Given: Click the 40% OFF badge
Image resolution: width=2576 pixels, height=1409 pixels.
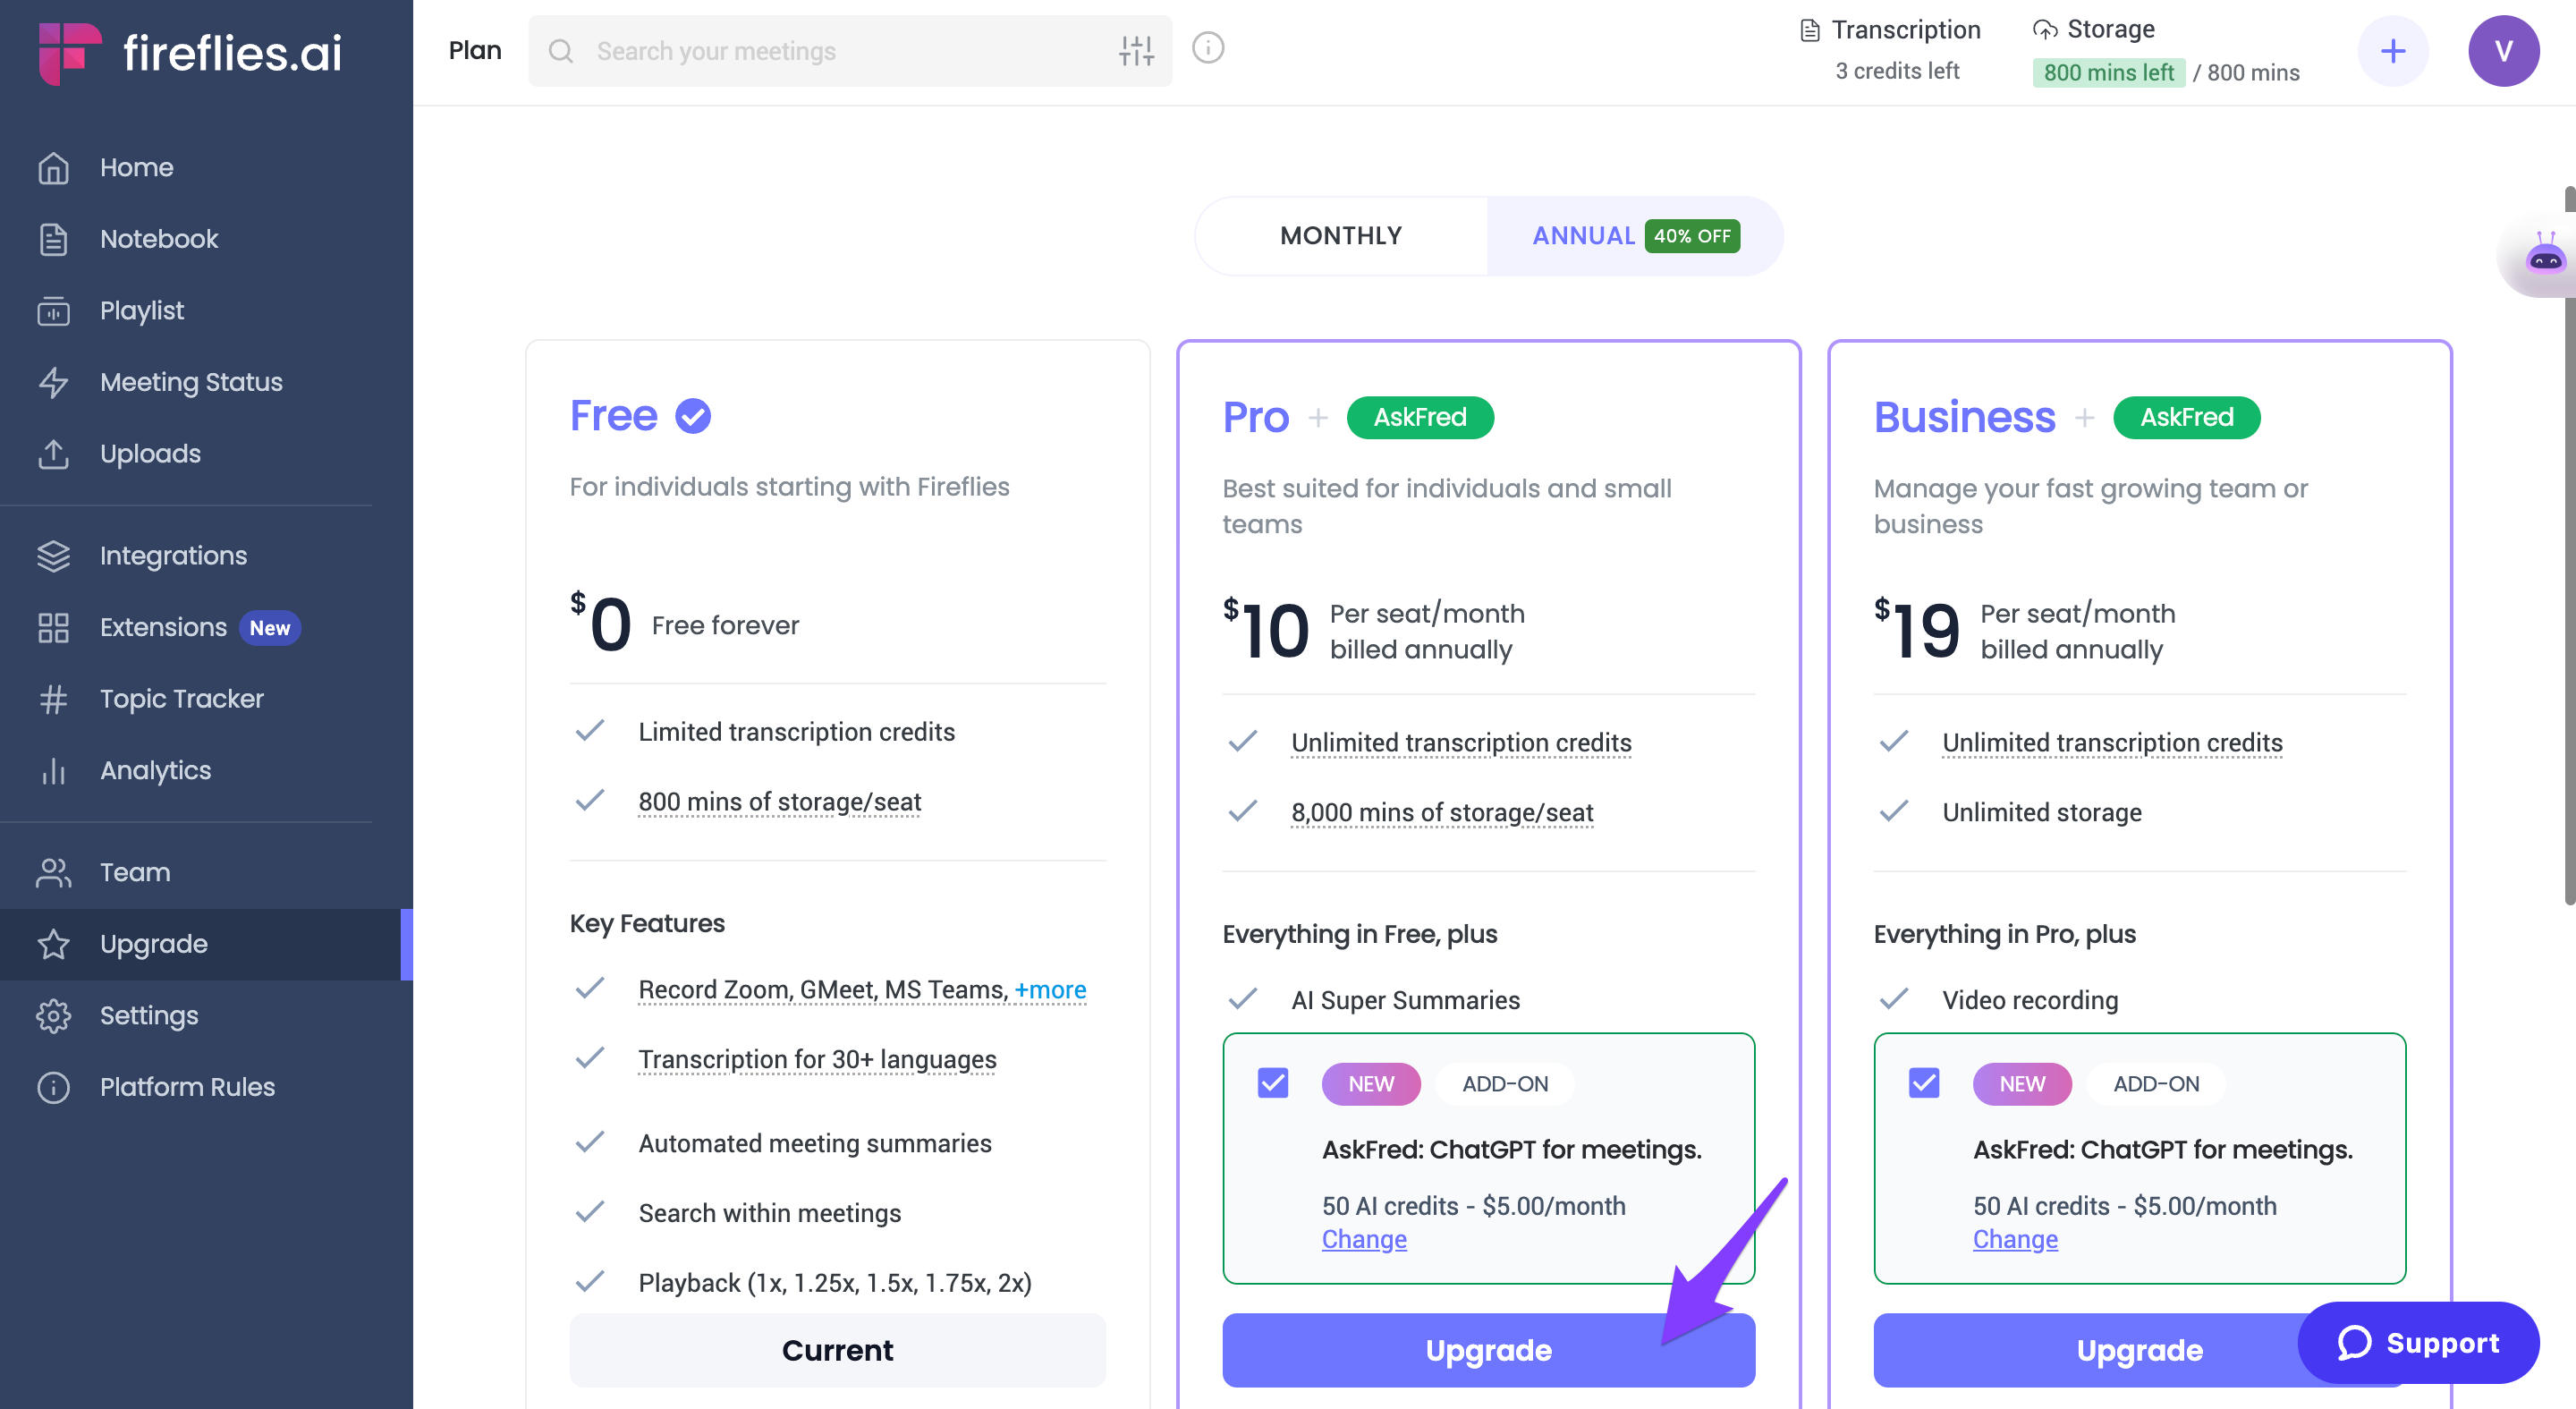Looking at the screenshot, I should pyautogui.click(x=1692, y=236).
